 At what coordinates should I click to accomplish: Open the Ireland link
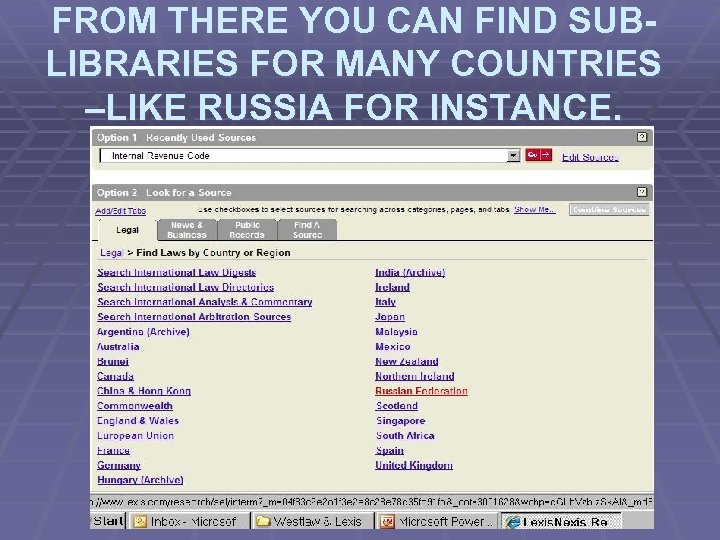pyautogui.click(x=393, y=287)
